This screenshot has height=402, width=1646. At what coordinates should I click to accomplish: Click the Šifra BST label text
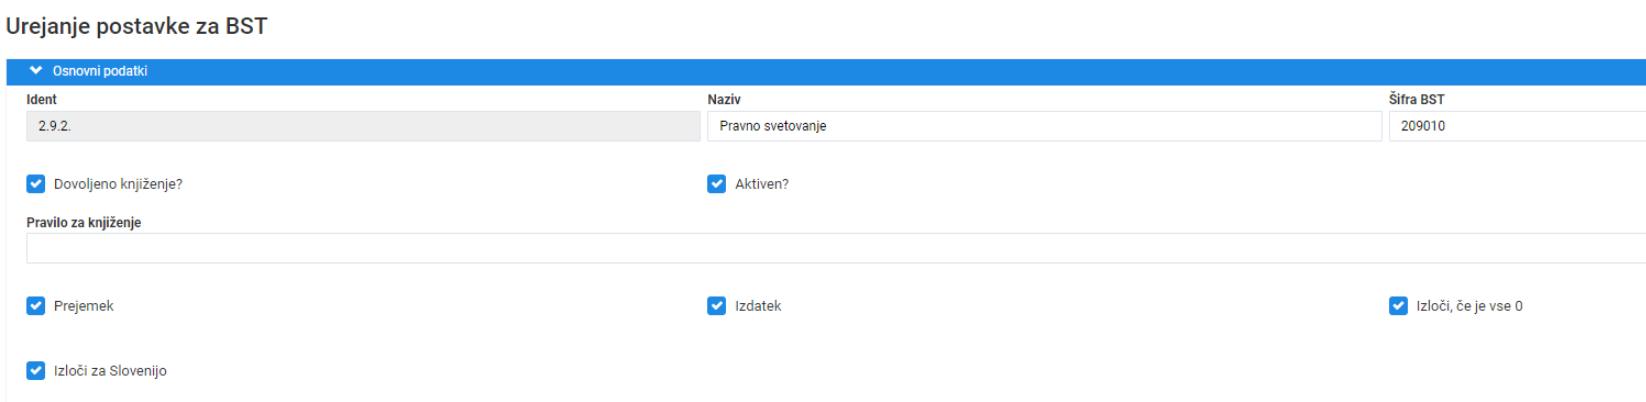pyautogui.click(x=1416, y=100)
